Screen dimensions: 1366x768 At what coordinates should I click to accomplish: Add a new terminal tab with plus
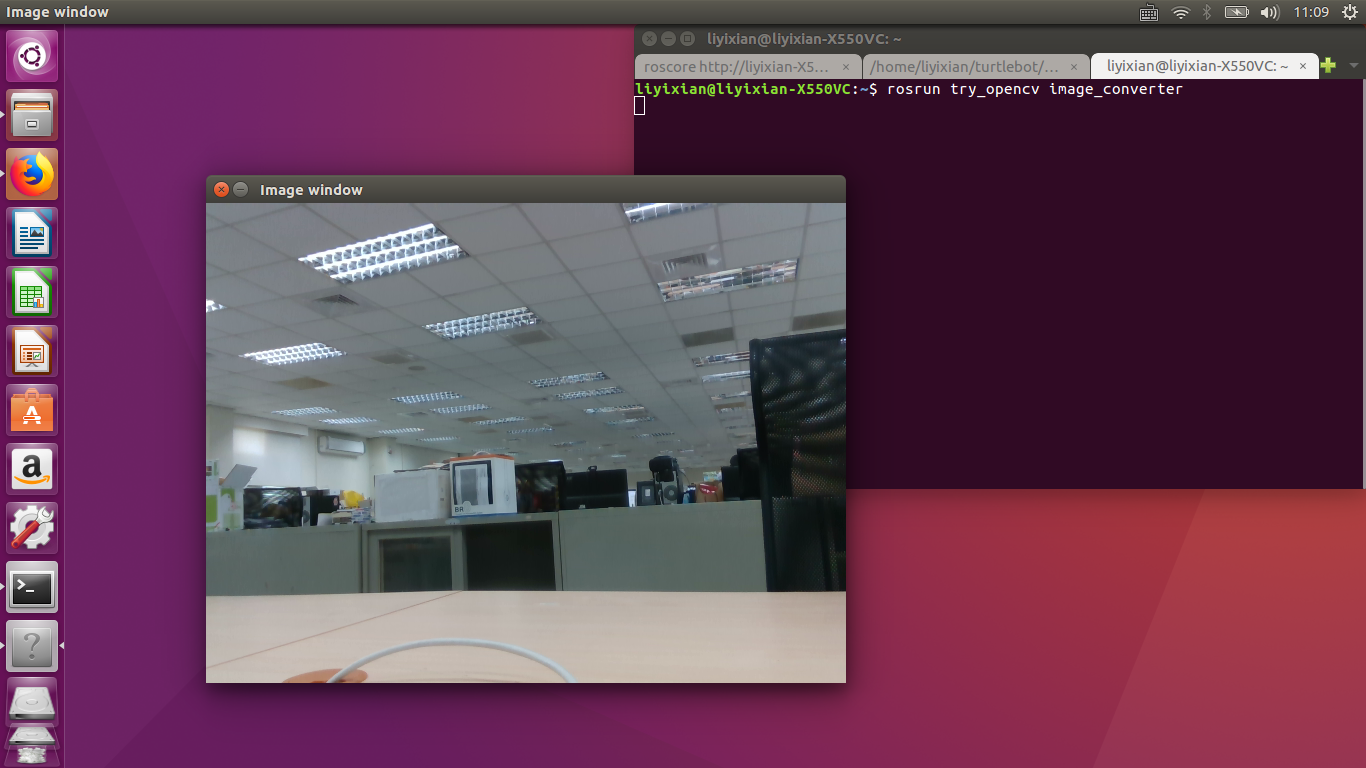(x=1328, y=66)
